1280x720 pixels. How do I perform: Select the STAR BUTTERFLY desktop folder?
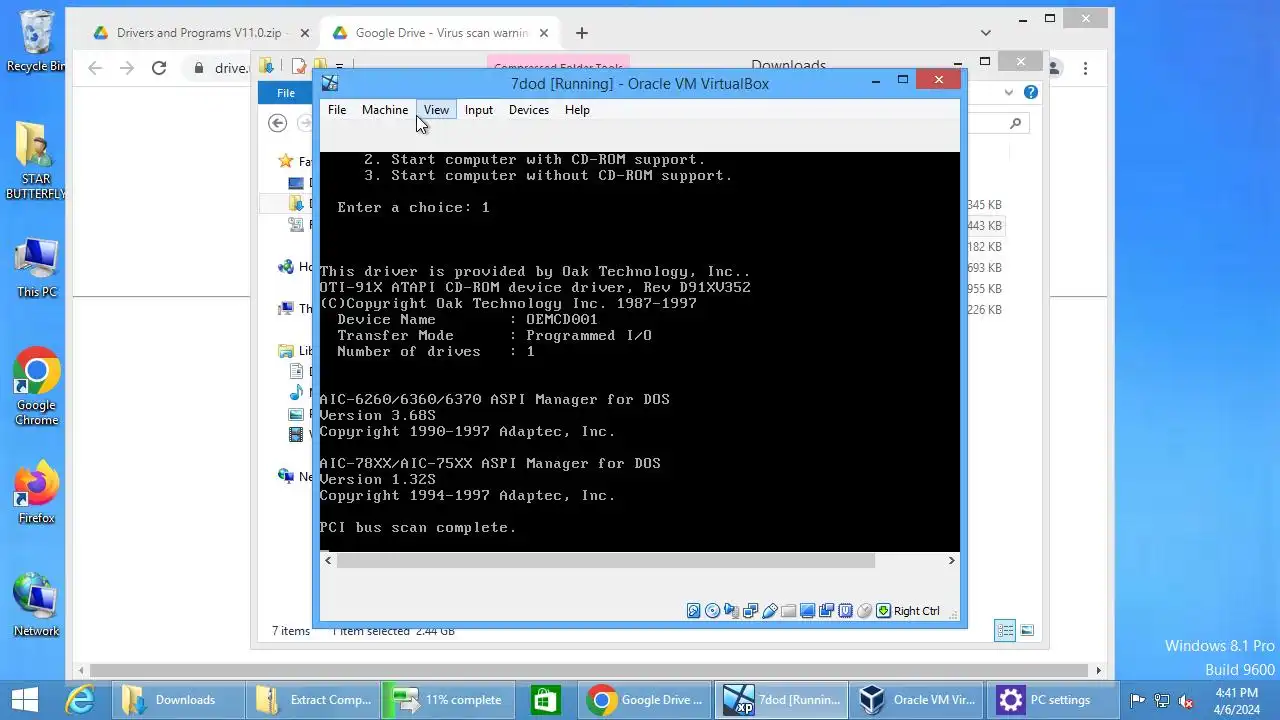[x=37, y=161]
